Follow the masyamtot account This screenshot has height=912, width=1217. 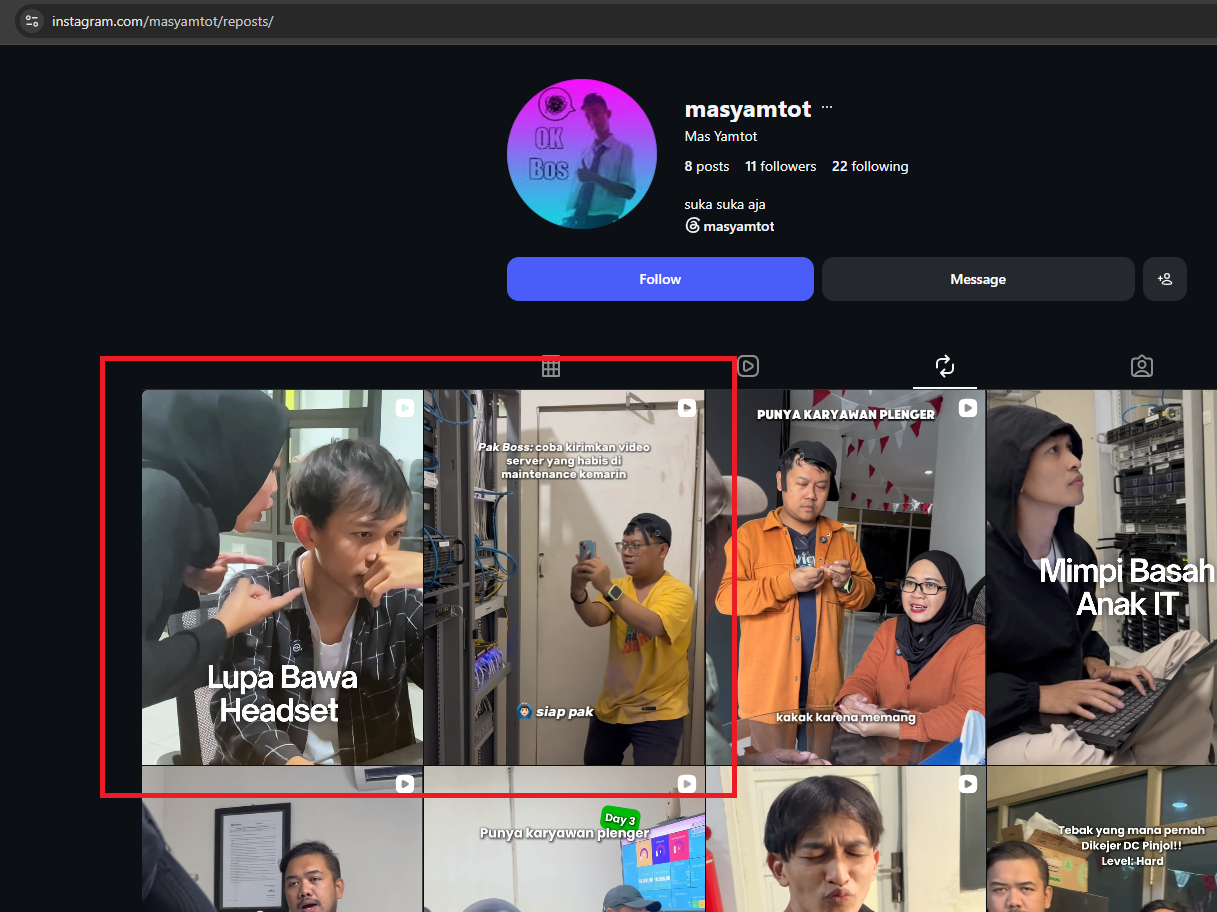click(660, 279)
